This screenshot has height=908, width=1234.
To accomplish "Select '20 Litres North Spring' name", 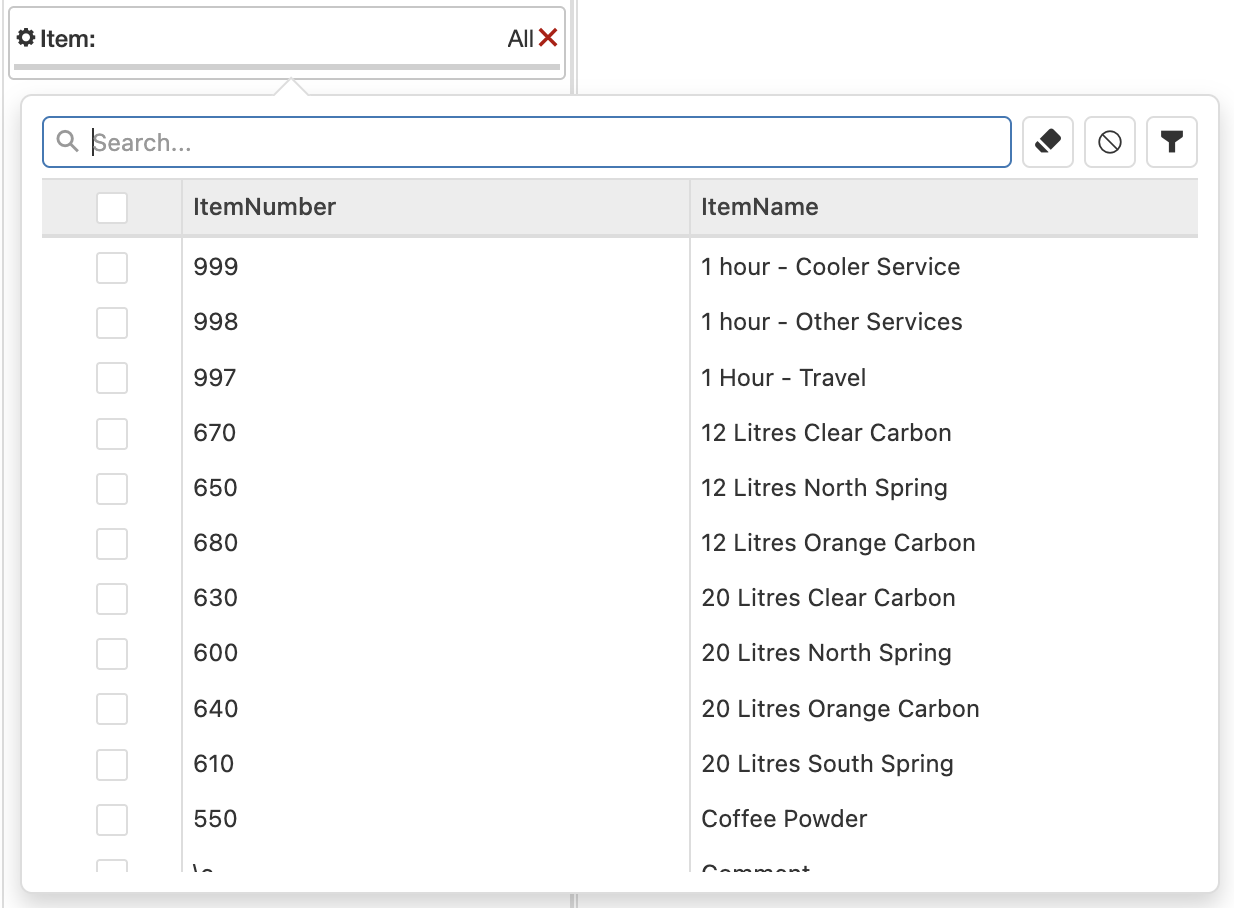I will [x=827, y=653].
